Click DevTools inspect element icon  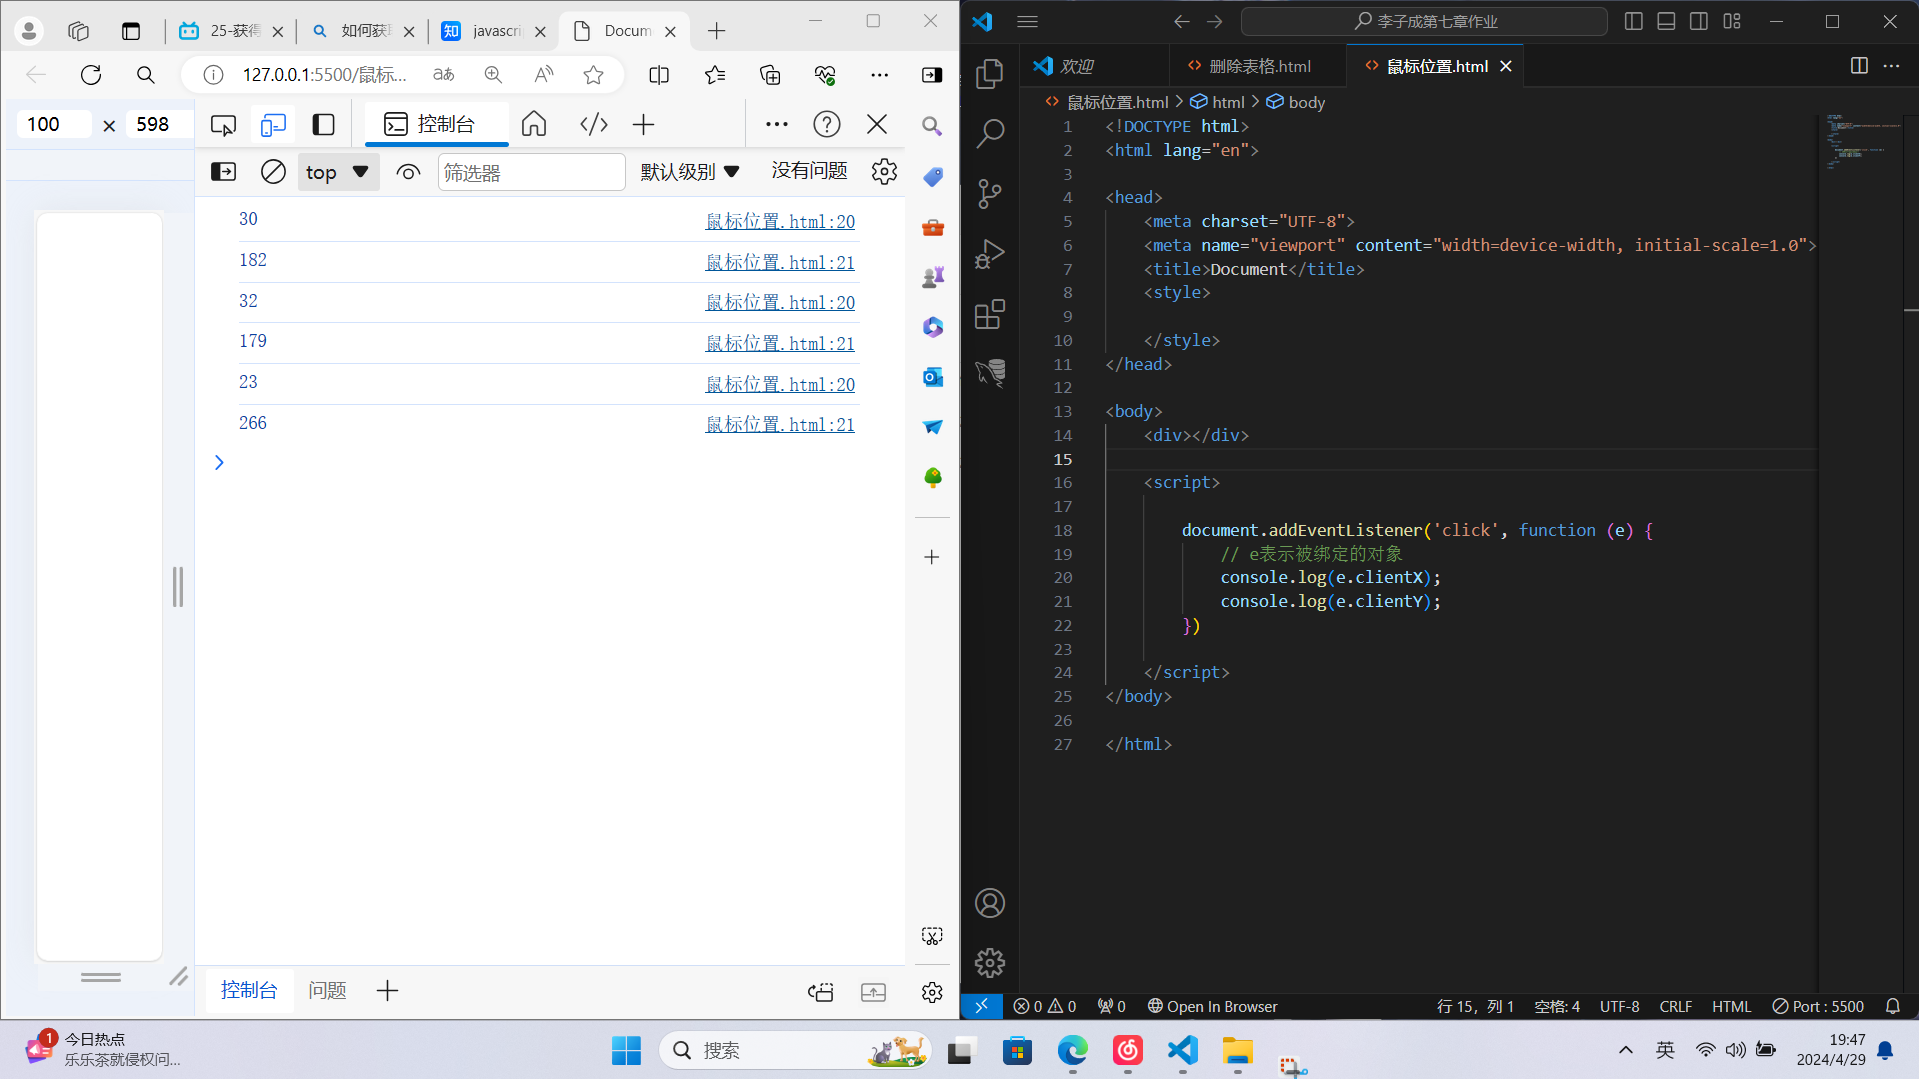223,125
